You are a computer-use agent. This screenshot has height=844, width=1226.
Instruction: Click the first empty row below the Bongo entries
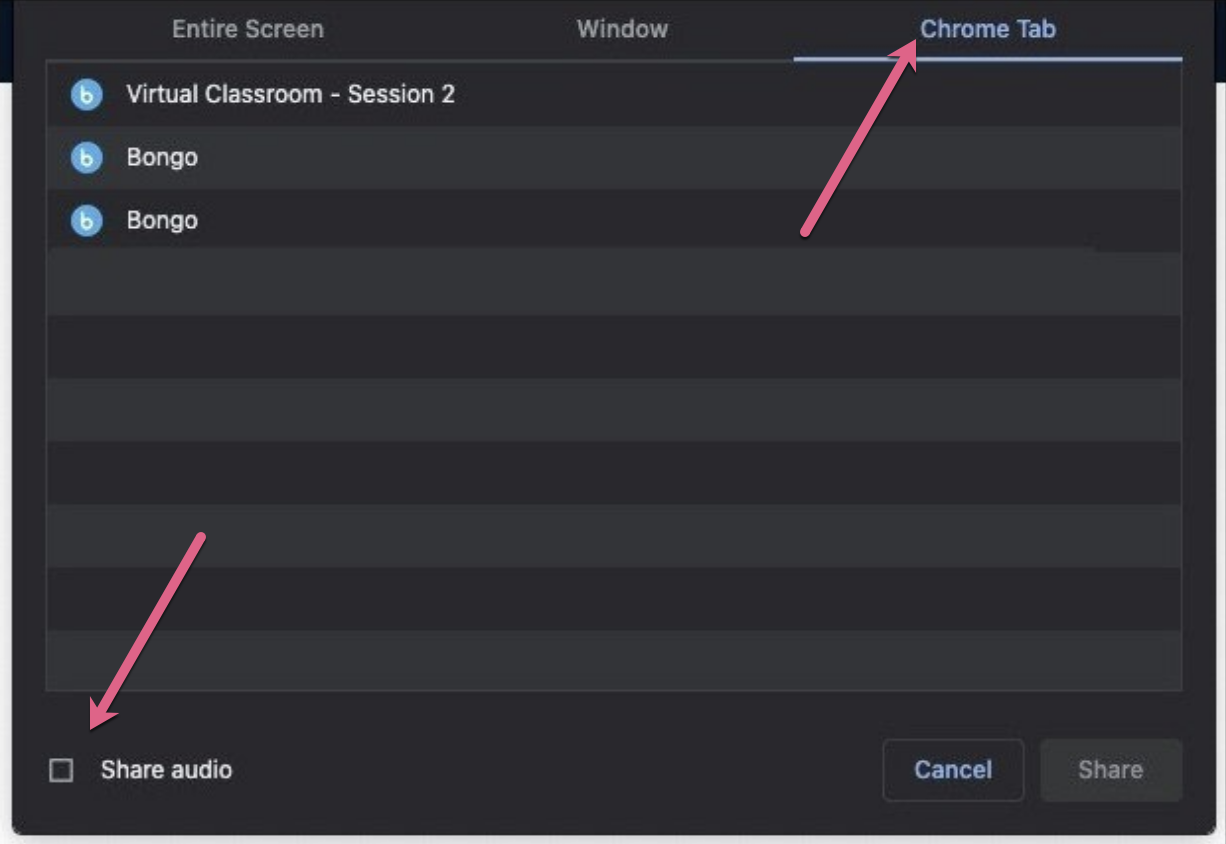click(x=612, y=283)
